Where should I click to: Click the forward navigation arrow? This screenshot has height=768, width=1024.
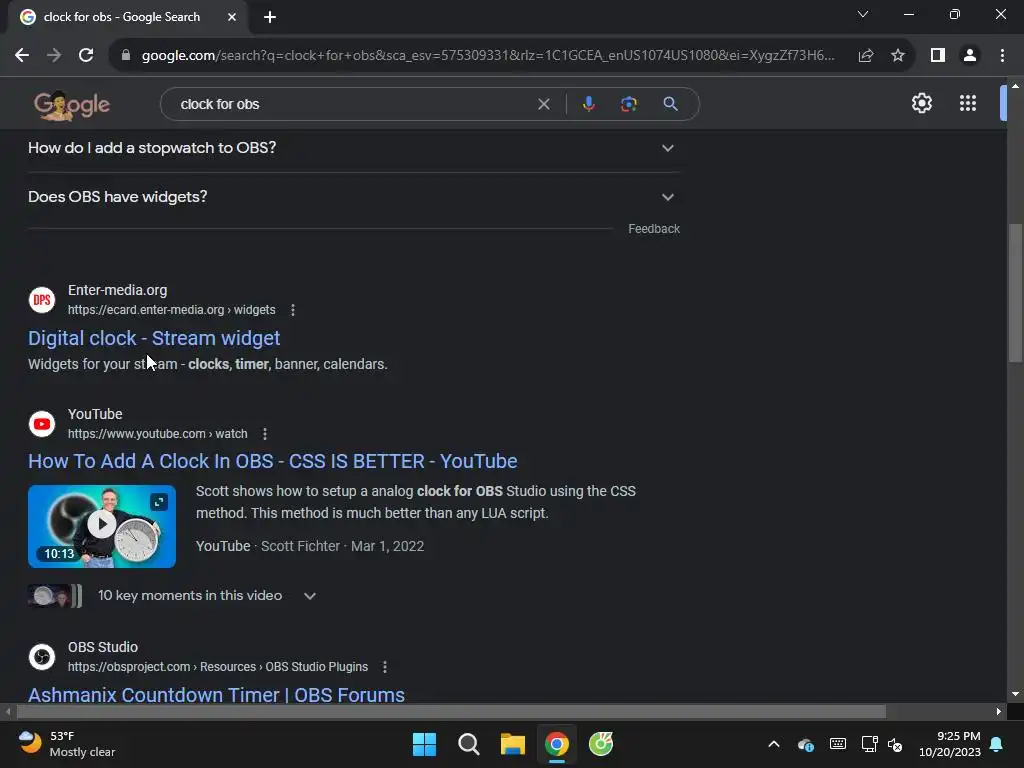pos(54,56)
